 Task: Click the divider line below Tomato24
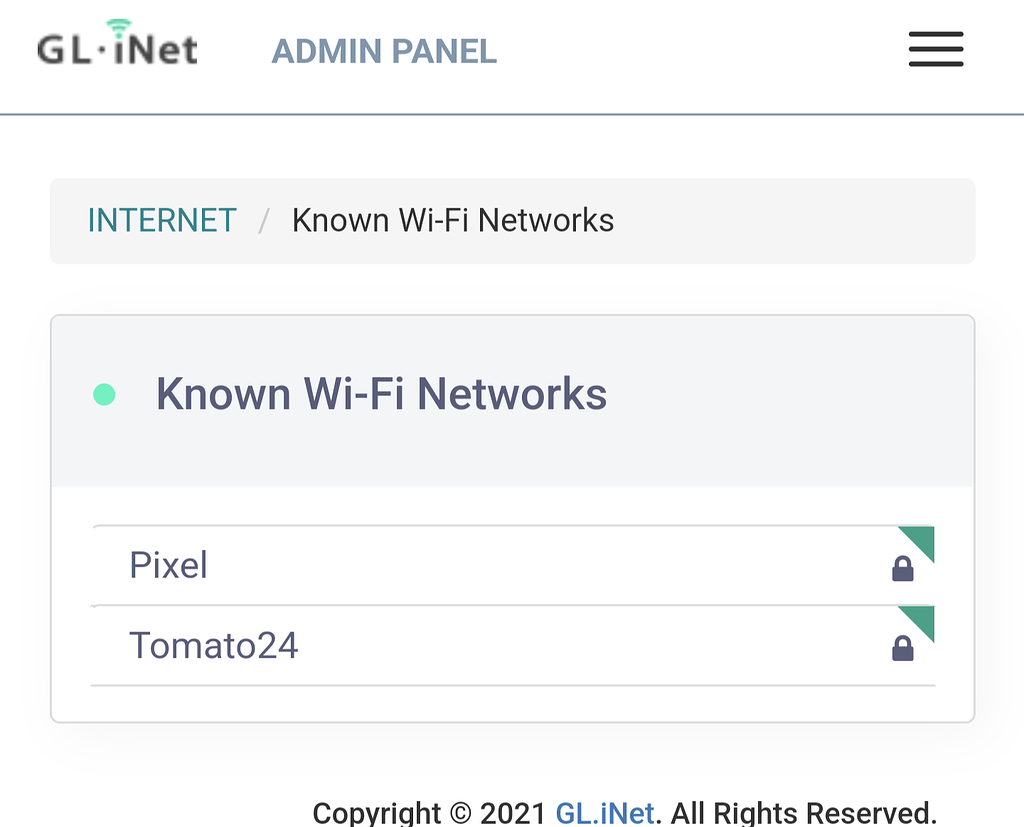[512, 685]
